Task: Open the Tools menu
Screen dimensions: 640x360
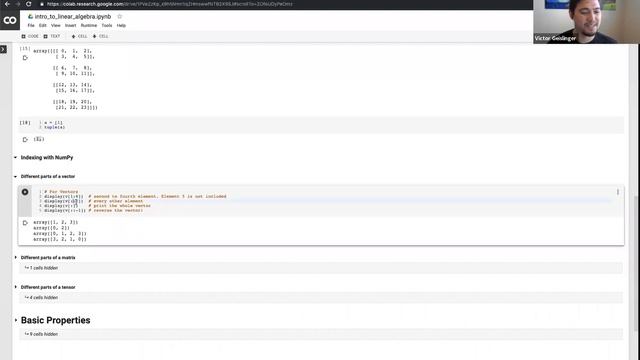Action: click(x=107, y=25)
